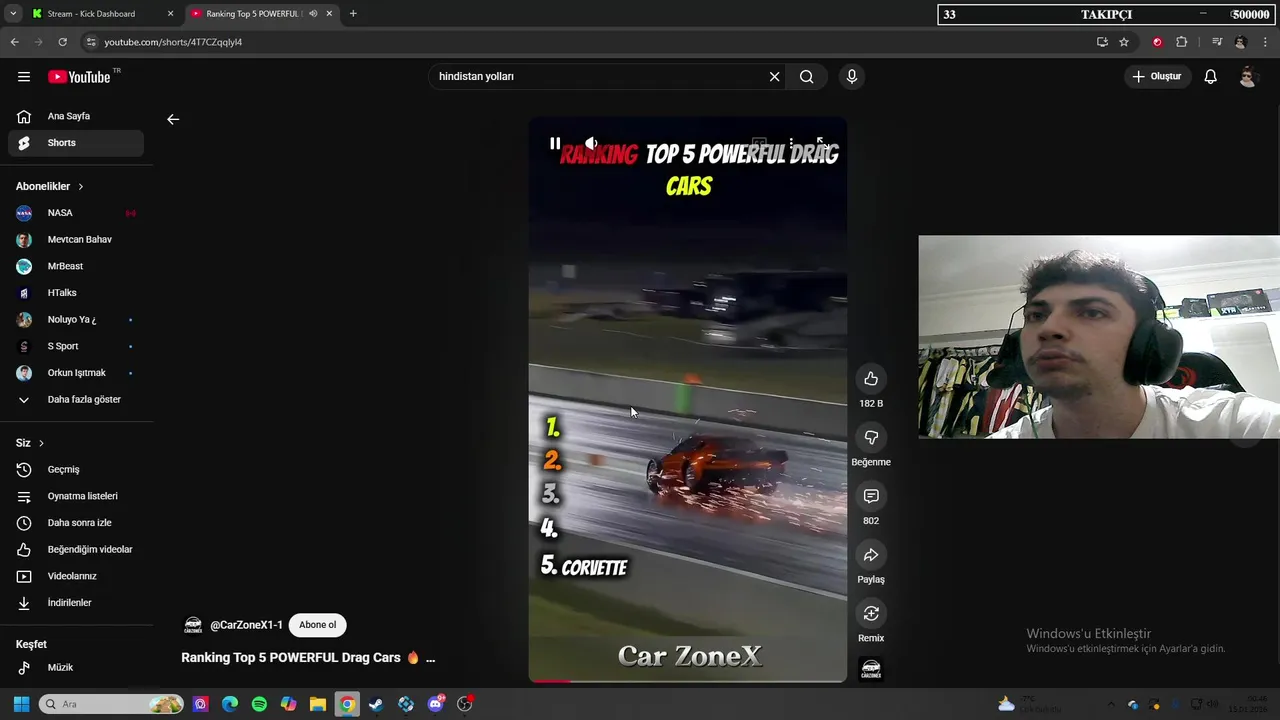Screen dimensions: 1280x720
Task: Open Daha sonra izle list
Action: pyautogui.click(x=76, y=523)
